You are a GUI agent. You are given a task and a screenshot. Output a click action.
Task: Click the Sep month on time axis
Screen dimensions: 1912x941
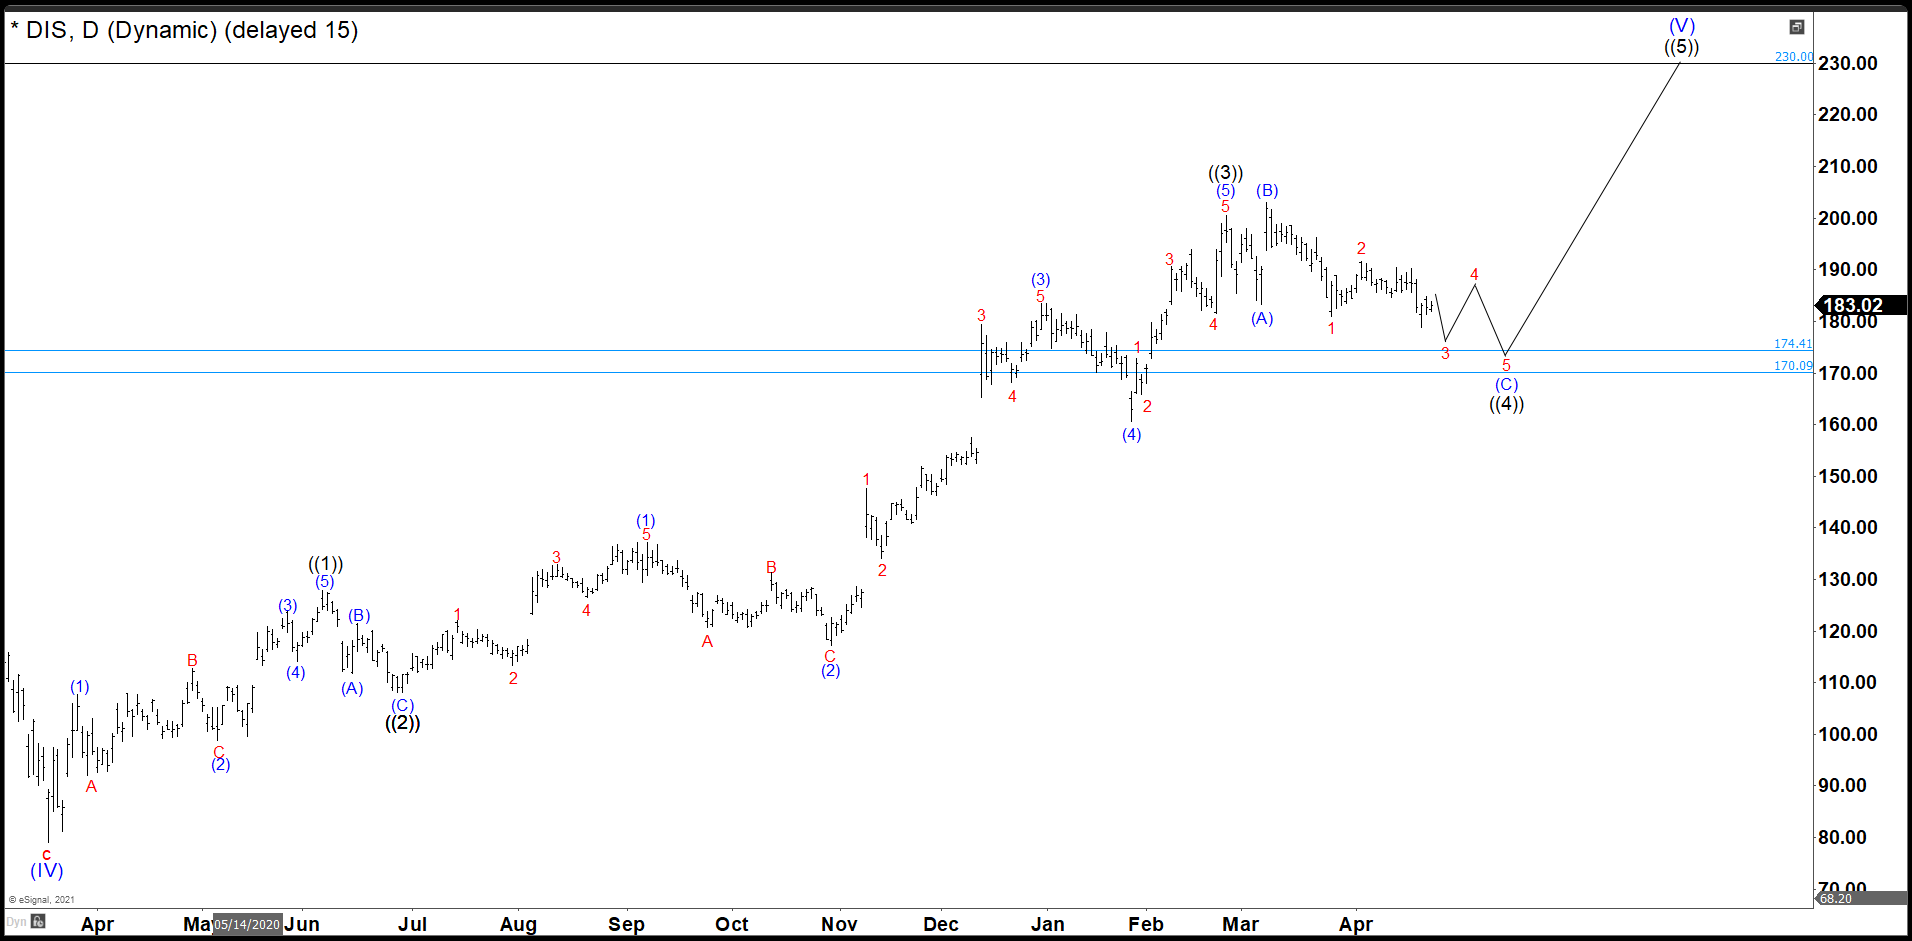point(626,924)
